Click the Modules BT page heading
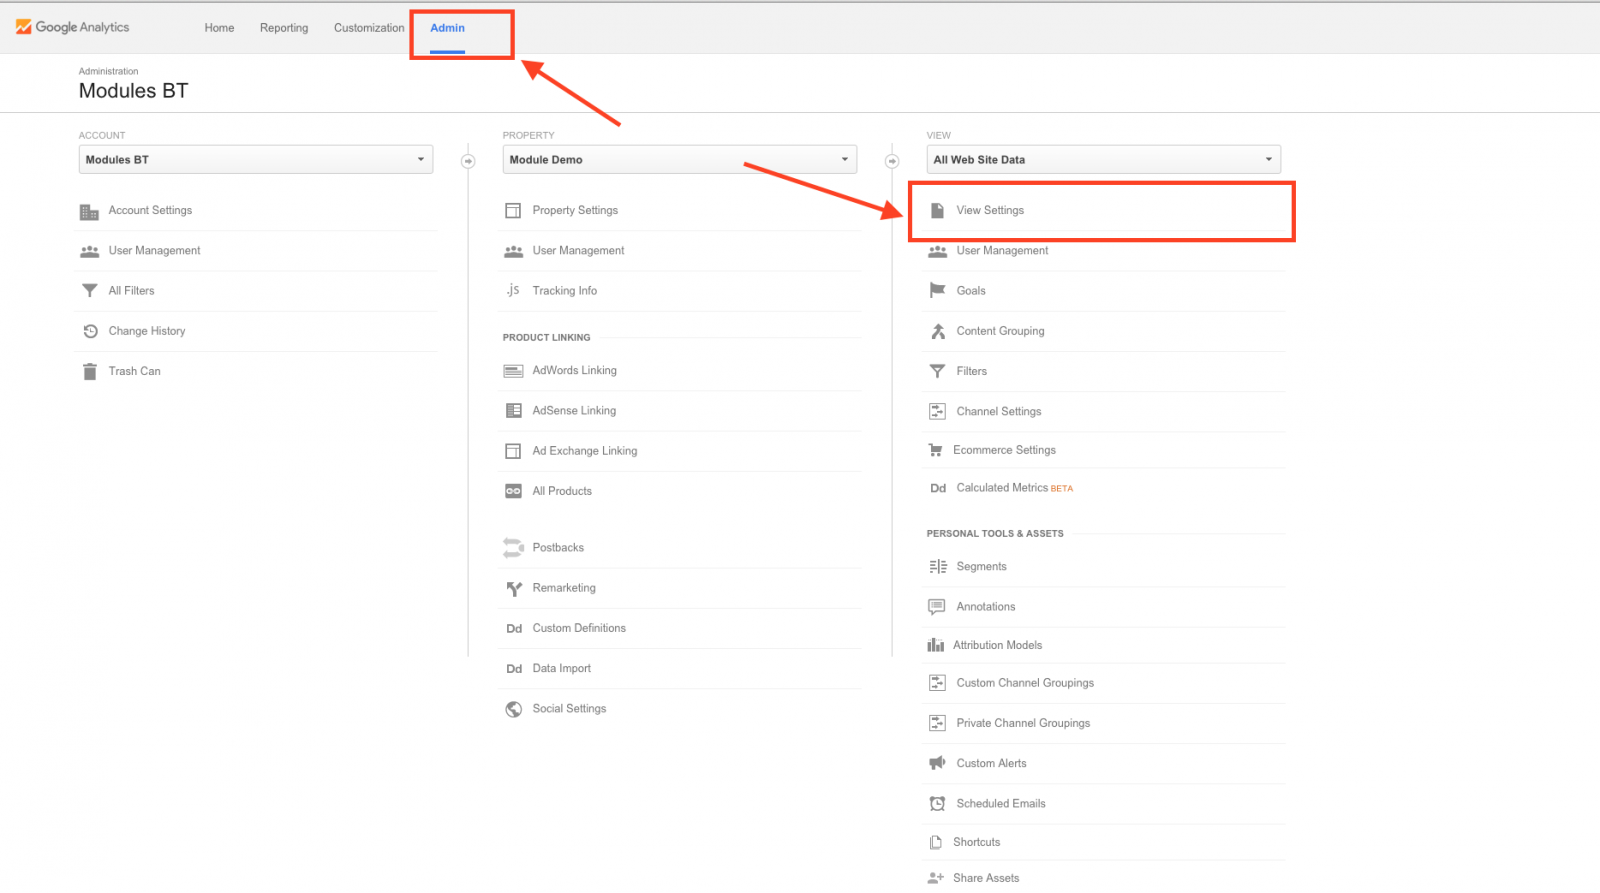1600x893 pixels. point(133,91)
